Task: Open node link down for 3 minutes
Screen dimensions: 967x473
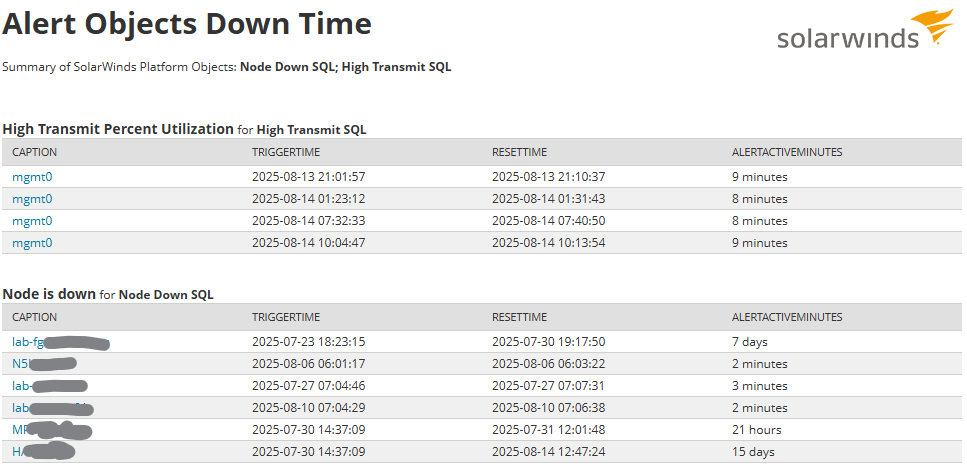Action: click(x=49, y=386)
